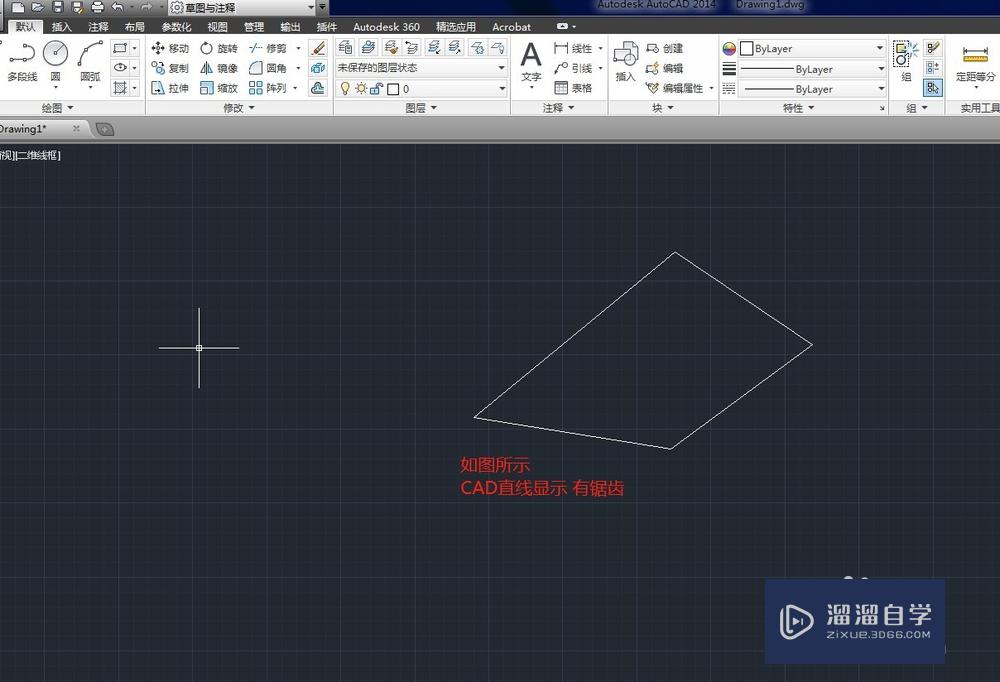The image size is (1000, 682).
Task: Expand the 圆角 (Fillet) dropdown arrow
Action: click(298, 68)
